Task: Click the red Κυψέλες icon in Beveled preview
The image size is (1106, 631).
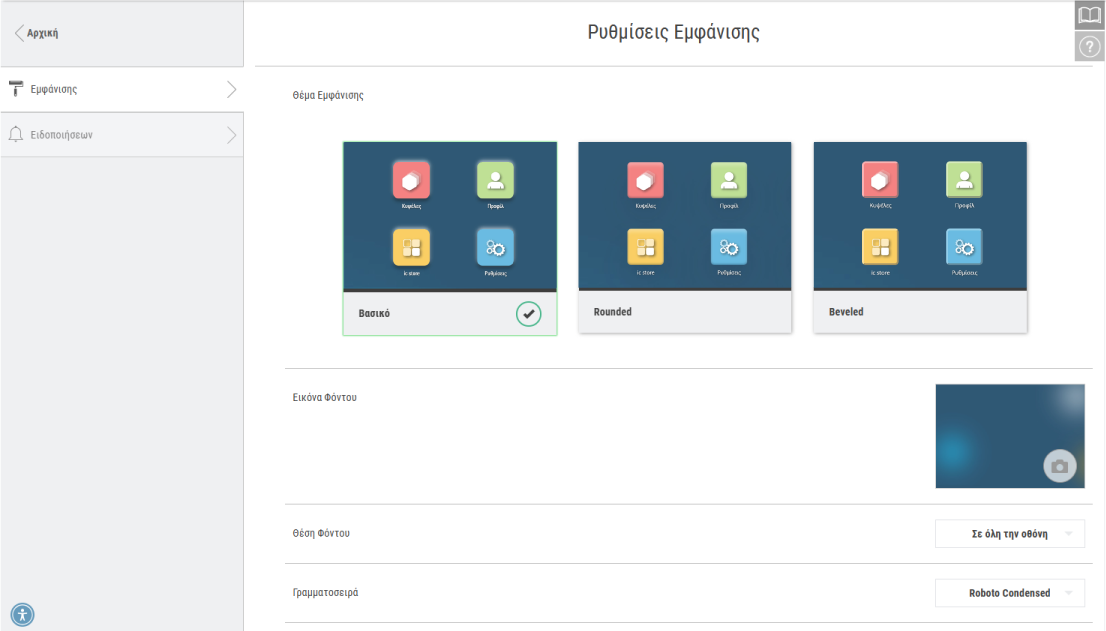Action: point(880,180)
